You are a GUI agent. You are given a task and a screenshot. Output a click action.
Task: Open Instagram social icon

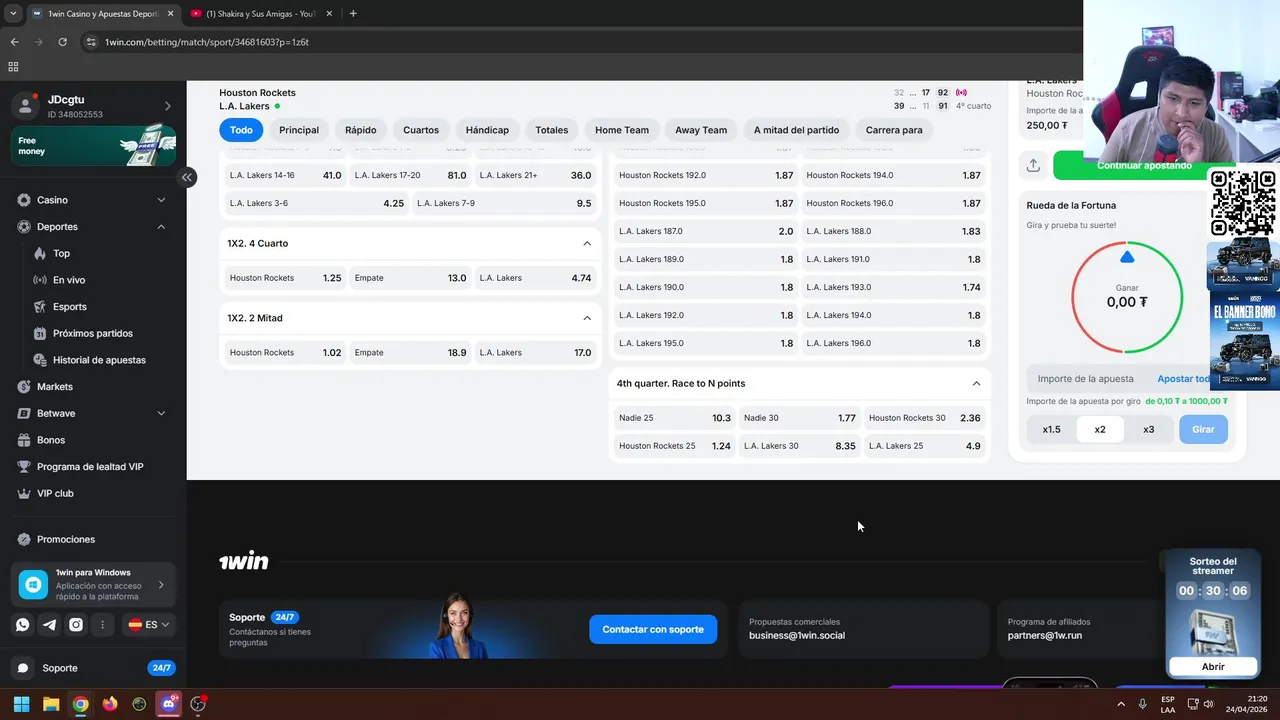(76, 625)
